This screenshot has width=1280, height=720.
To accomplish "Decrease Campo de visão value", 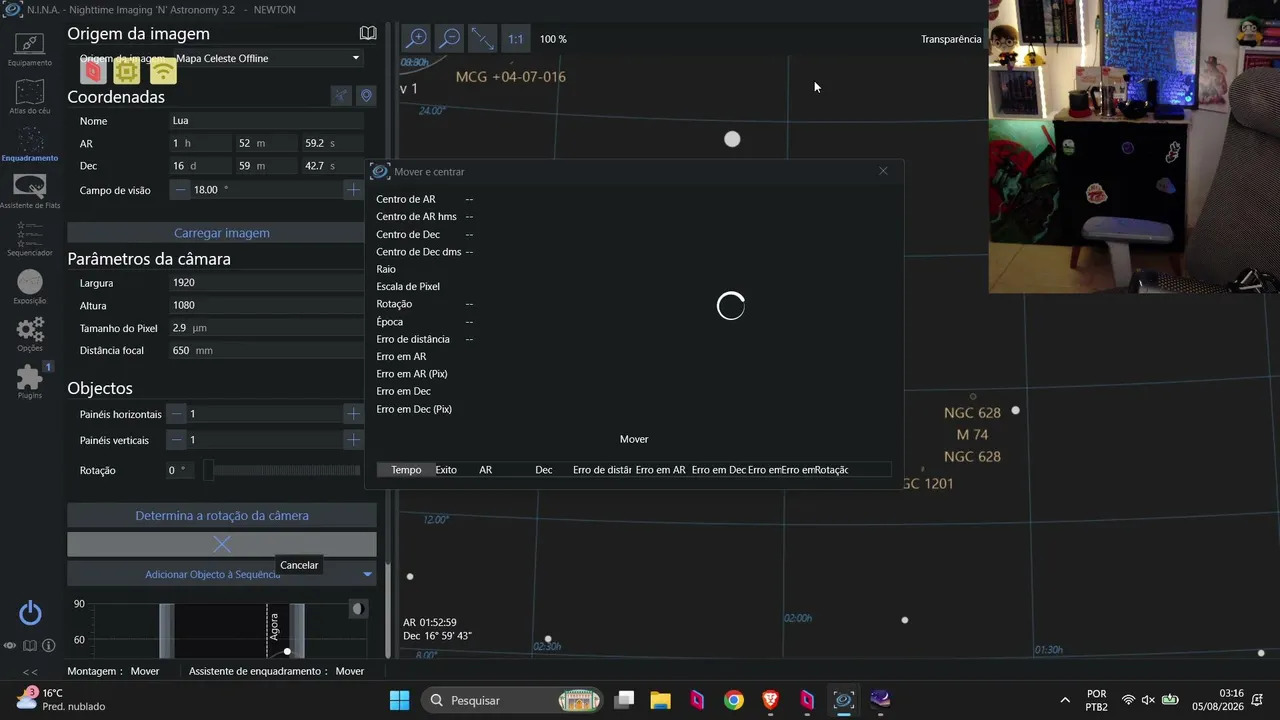I will 180,189.
